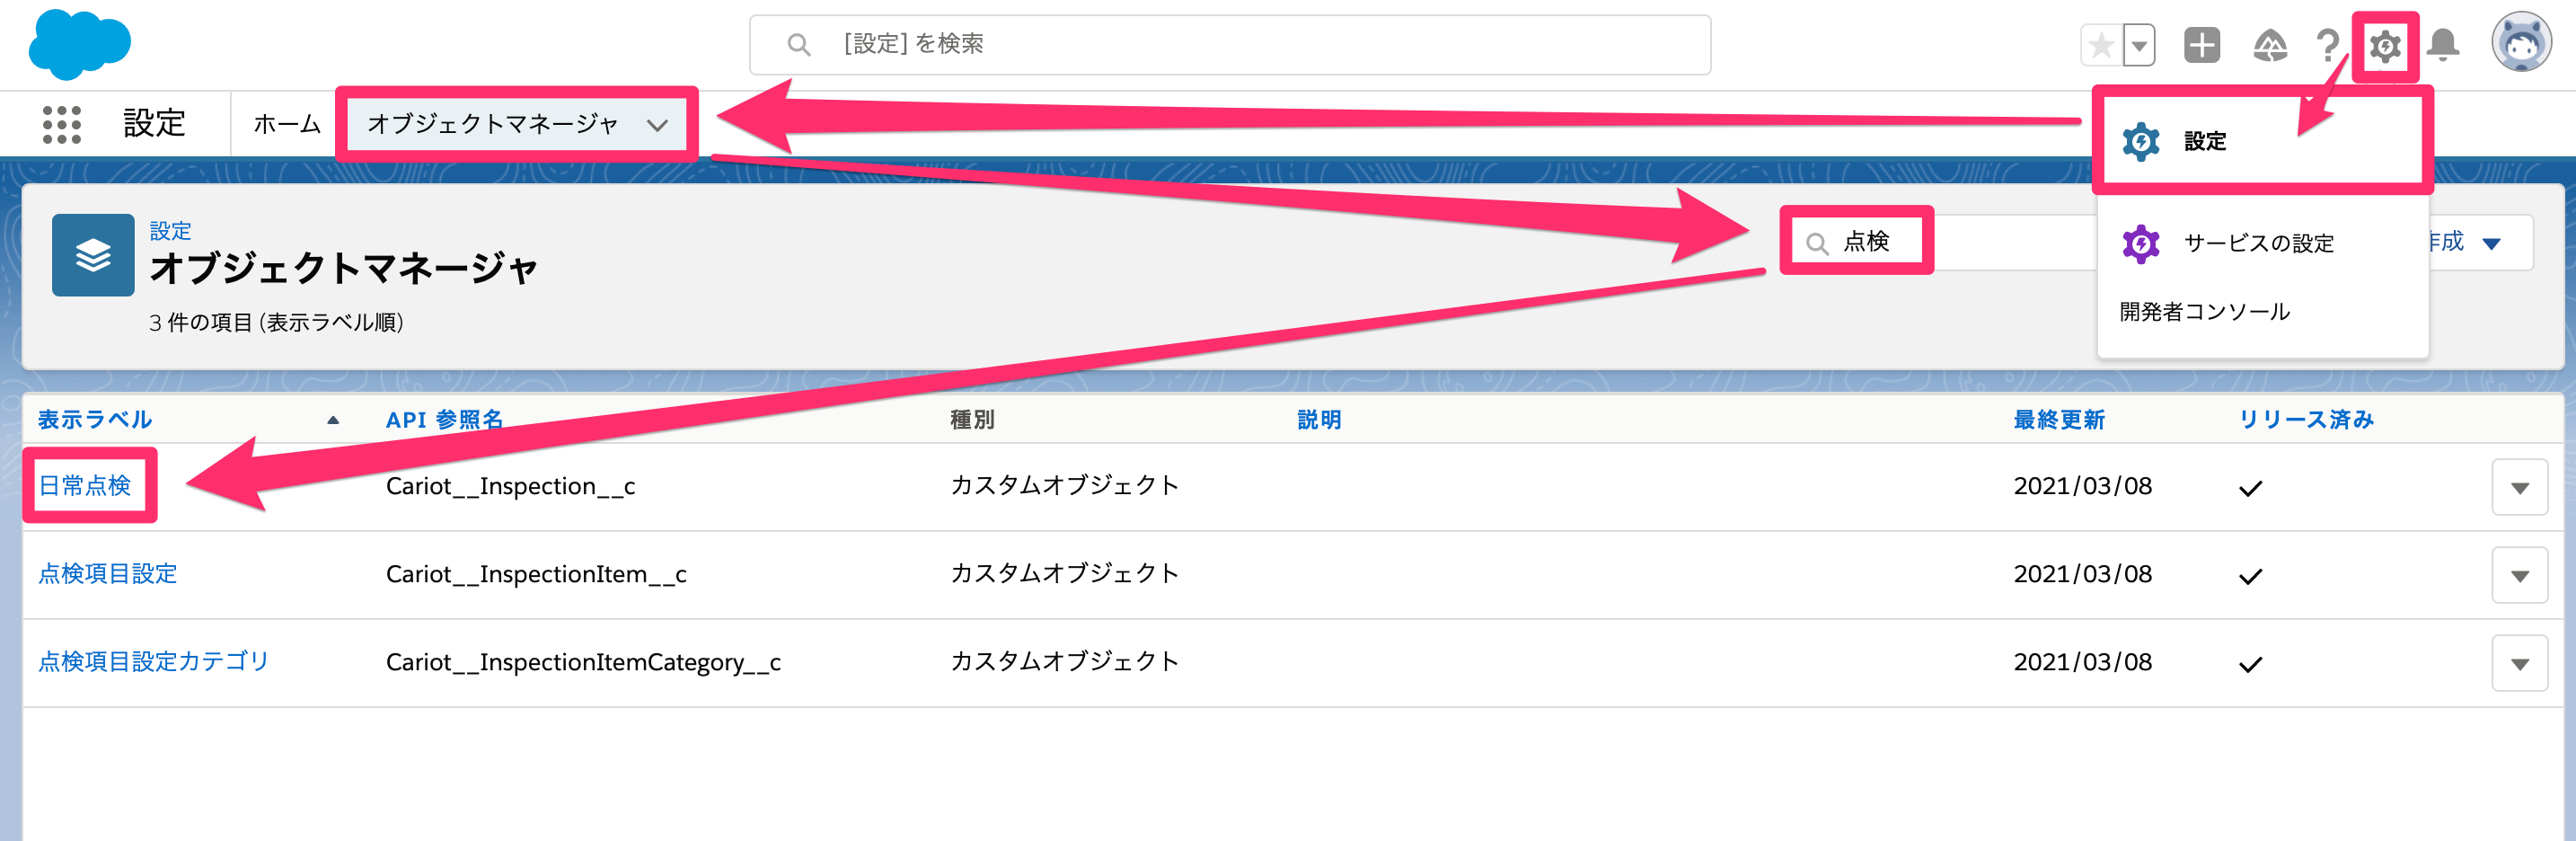
Task: Click the Salesforce cloud logo
Action: pyautogui.click(x=79, y=45)
